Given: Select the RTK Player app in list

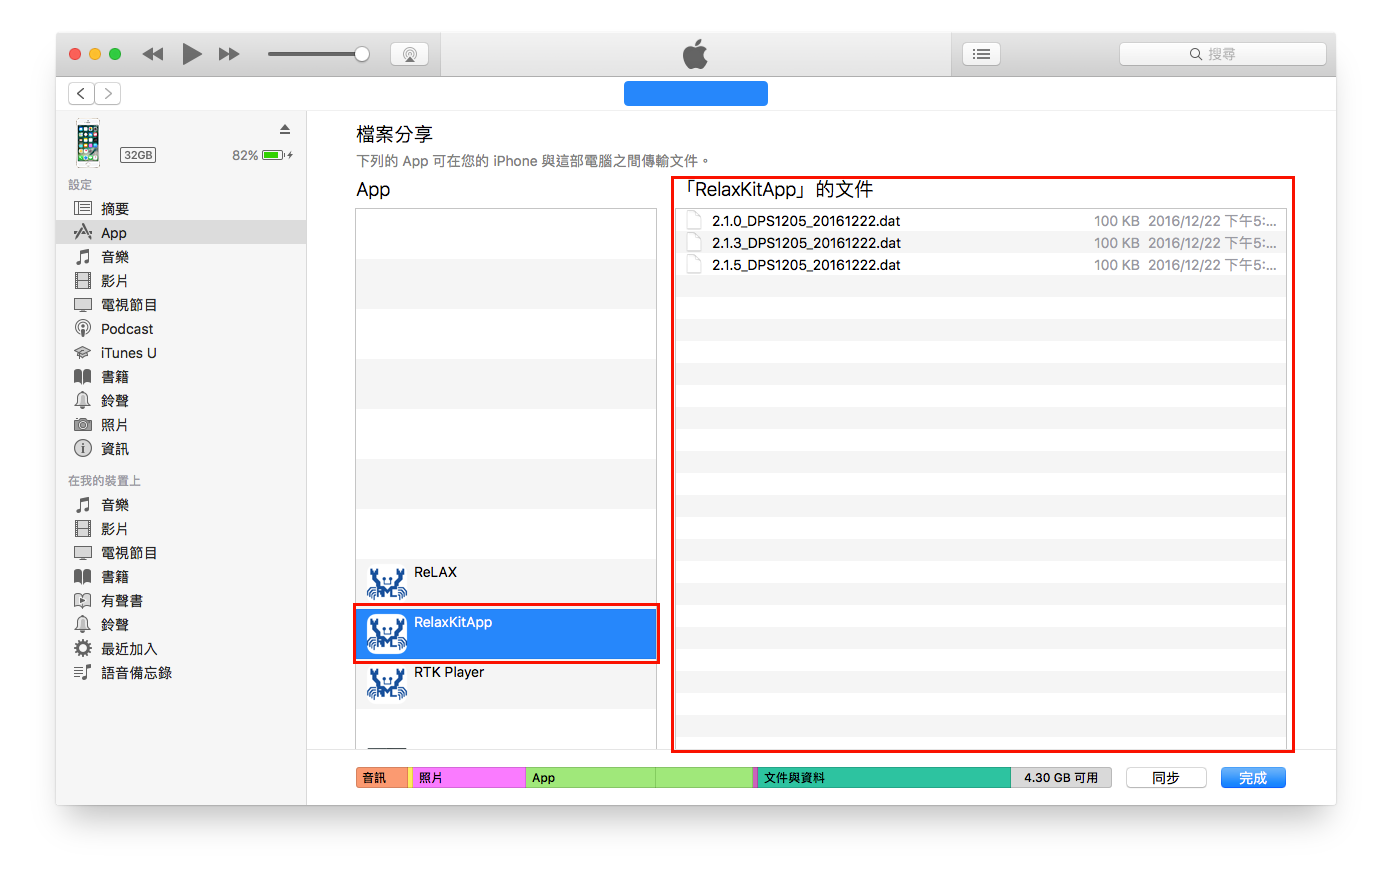Looking at the screenshot, I should click(x=506, y=683).
